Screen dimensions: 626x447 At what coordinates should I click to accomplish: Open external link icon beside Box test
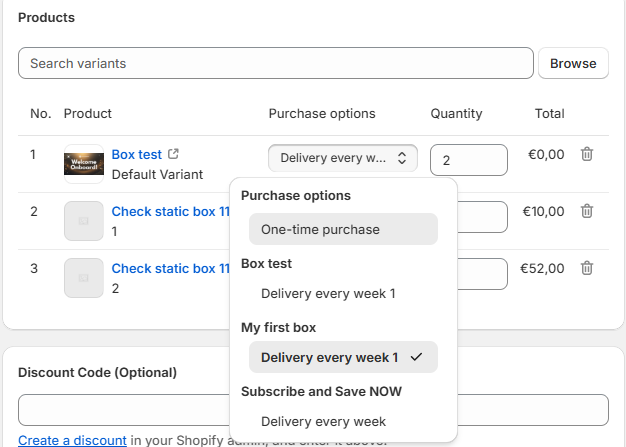click(x=173, y=154)
